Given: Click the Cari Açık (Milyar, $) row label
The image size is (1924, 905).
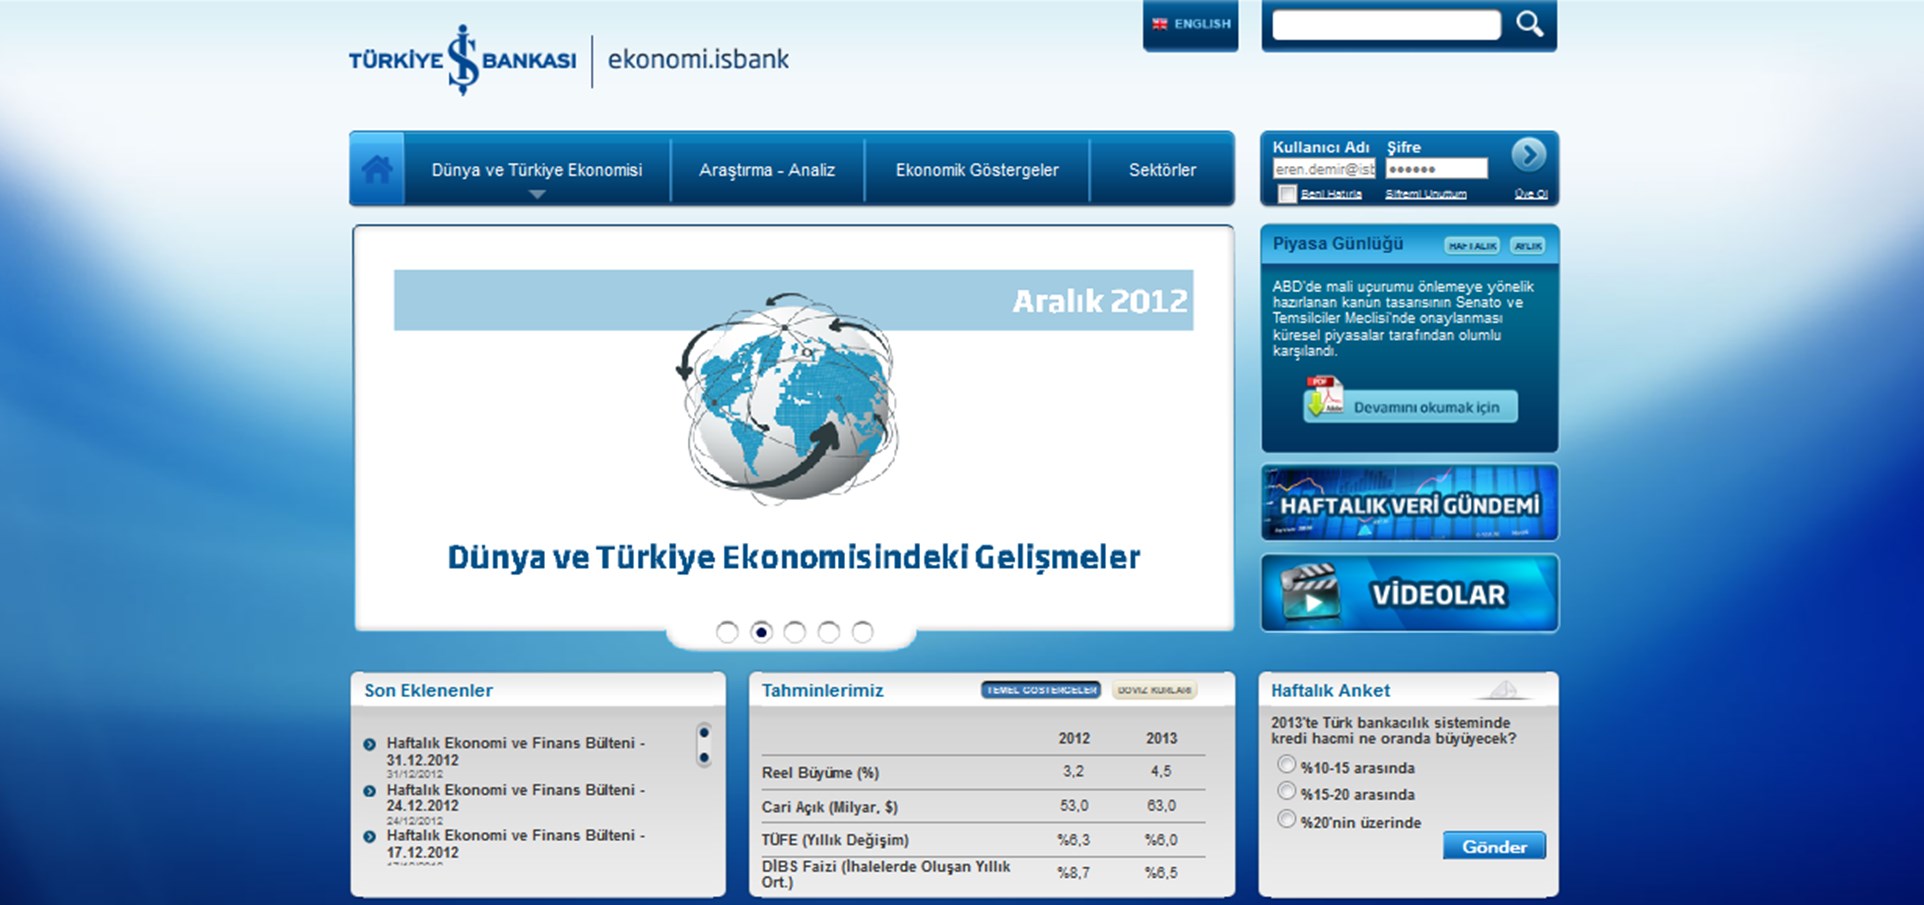Looking at the screenshot, I should point(829,806).
